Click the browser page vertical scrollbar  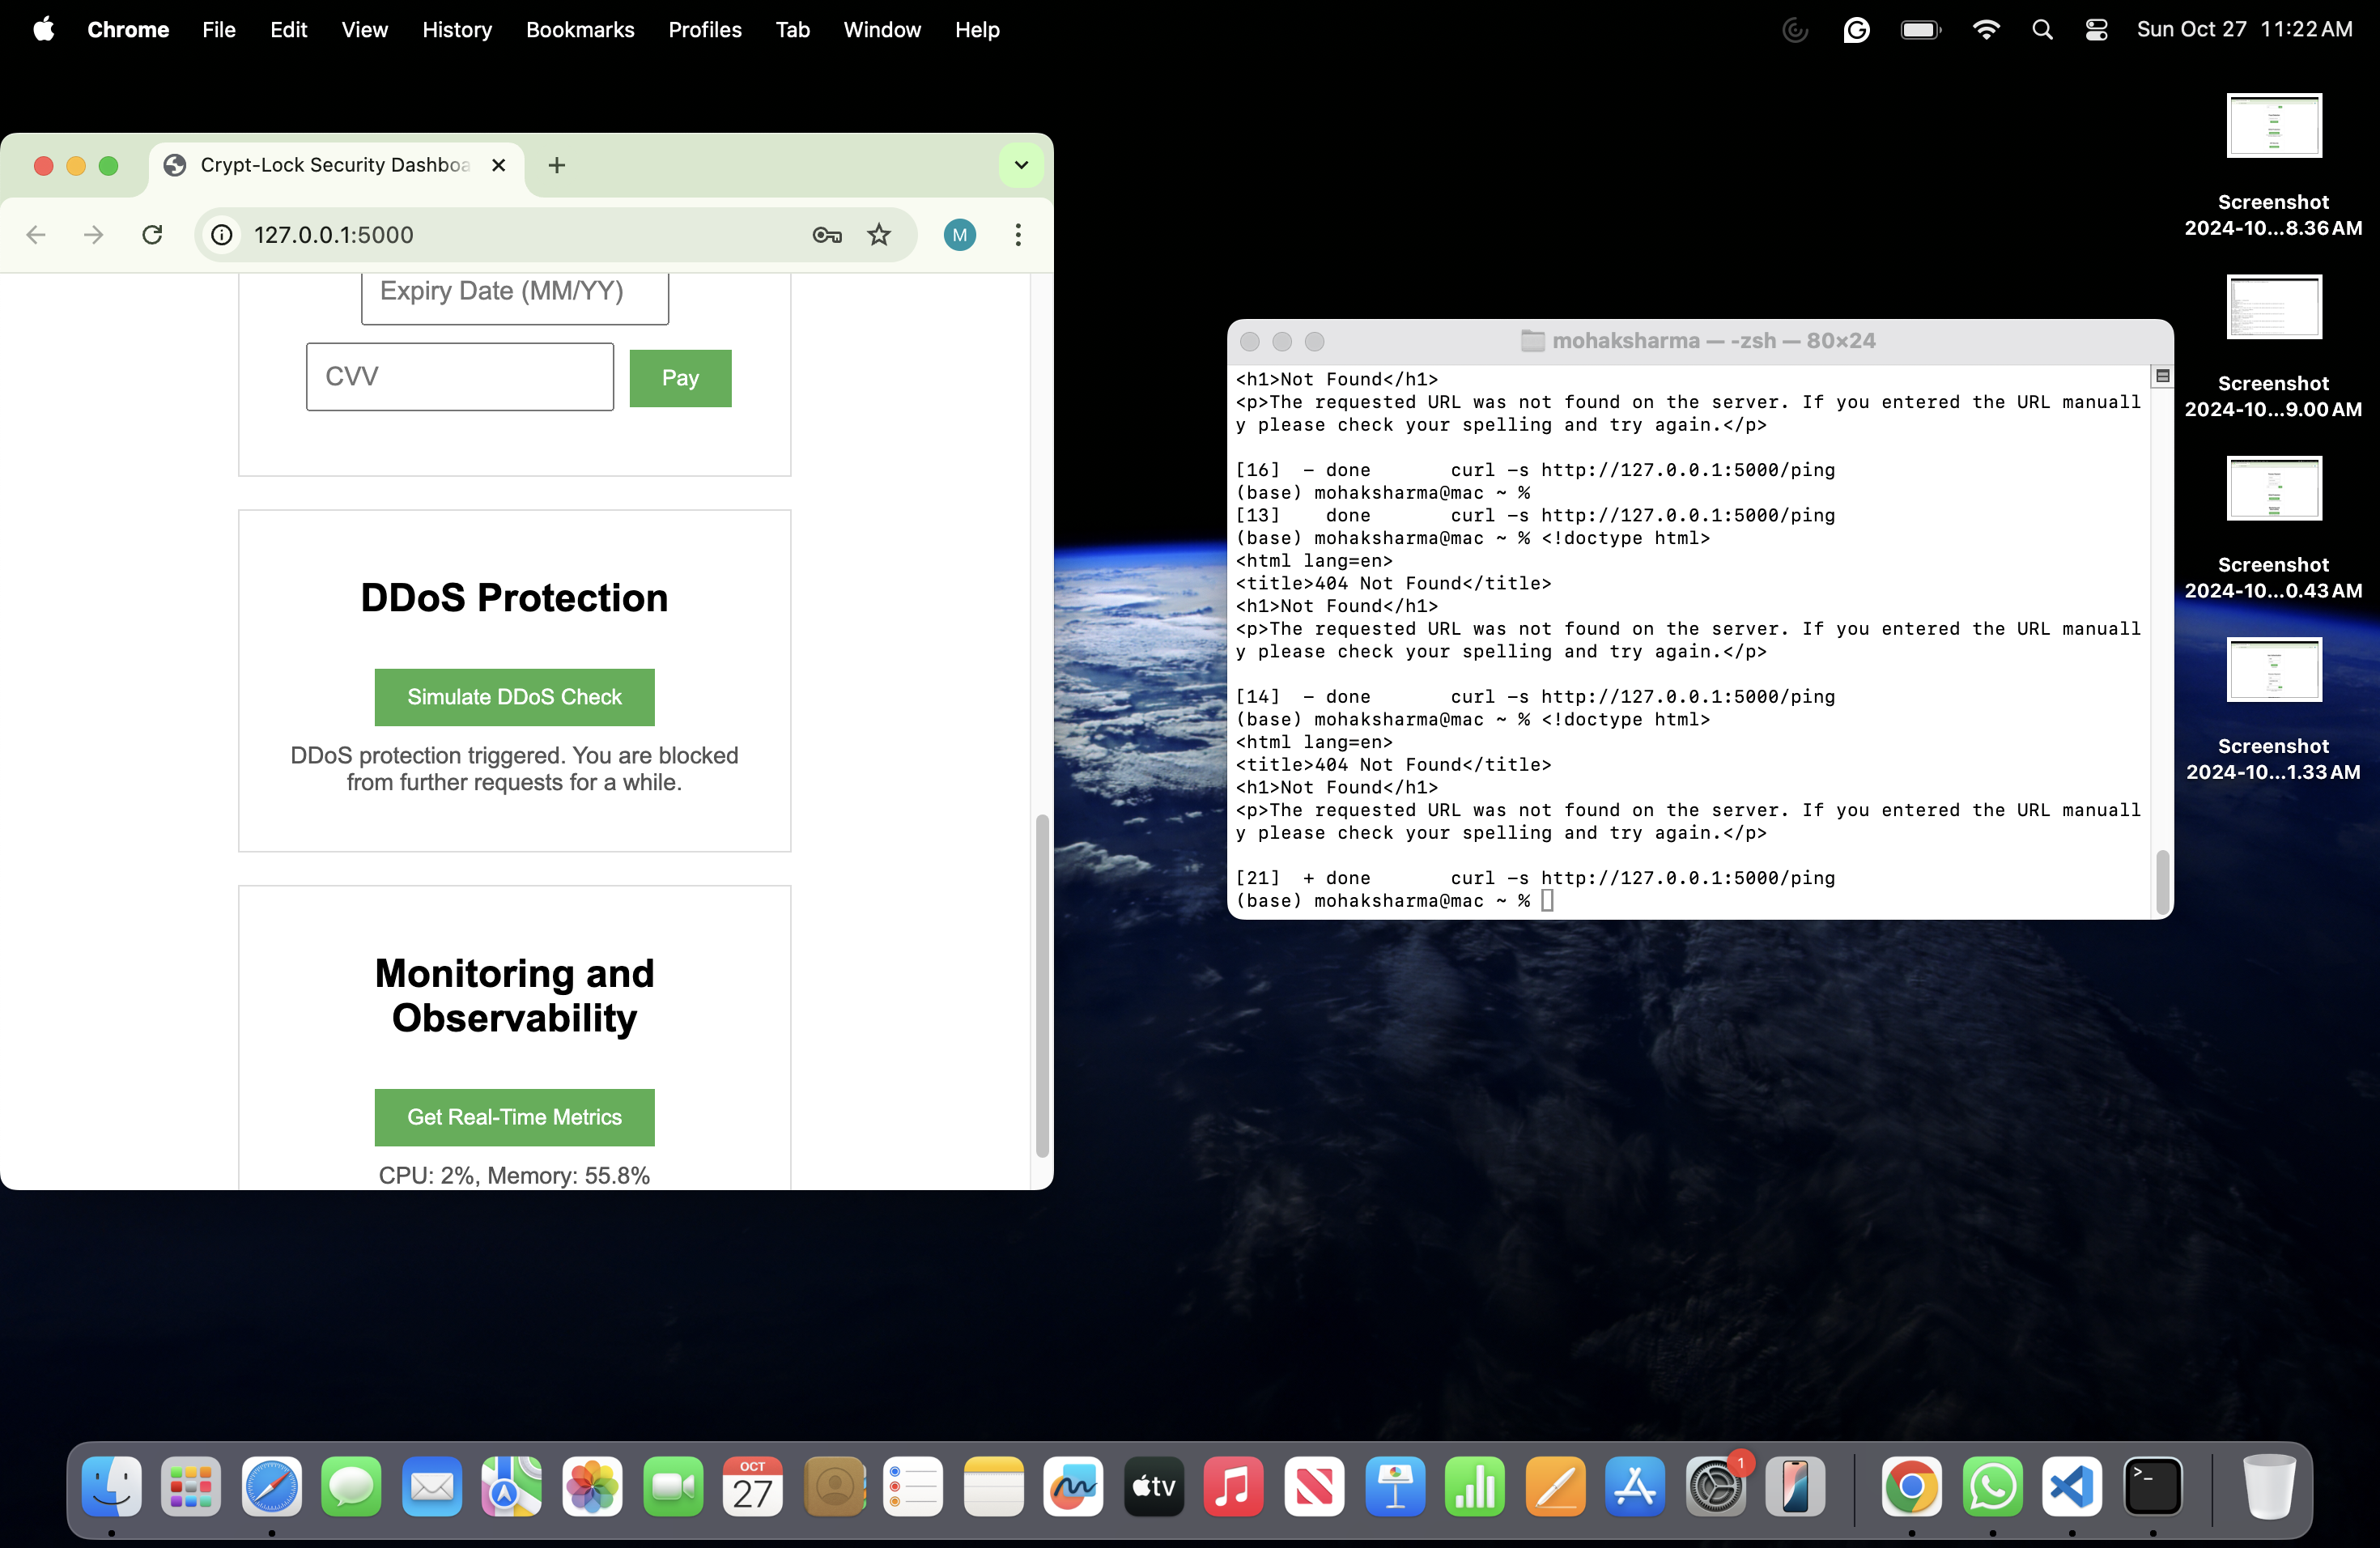(x=1041, y=985)
